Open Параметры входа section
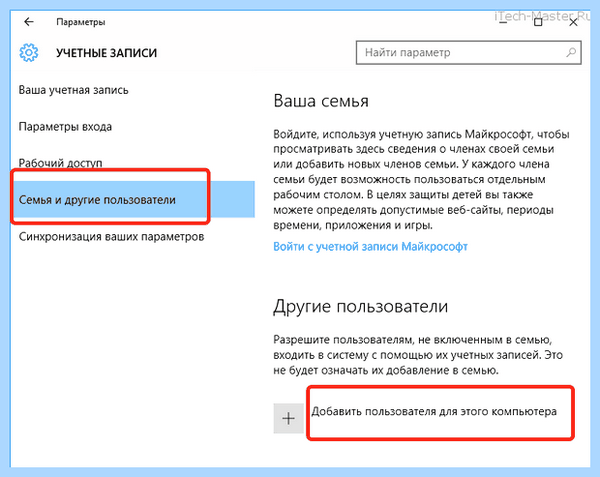 pyautogui.click(x=65, y=127)
